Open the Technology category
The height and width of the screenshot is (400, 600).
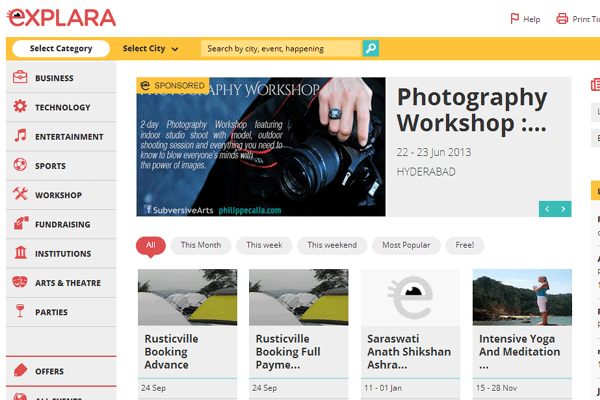[61, 107]
